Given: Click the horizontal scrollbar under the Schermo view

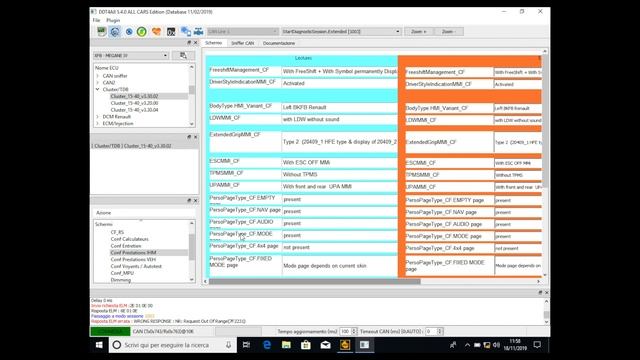Looking at the screenshot, I should pos(315,281).
